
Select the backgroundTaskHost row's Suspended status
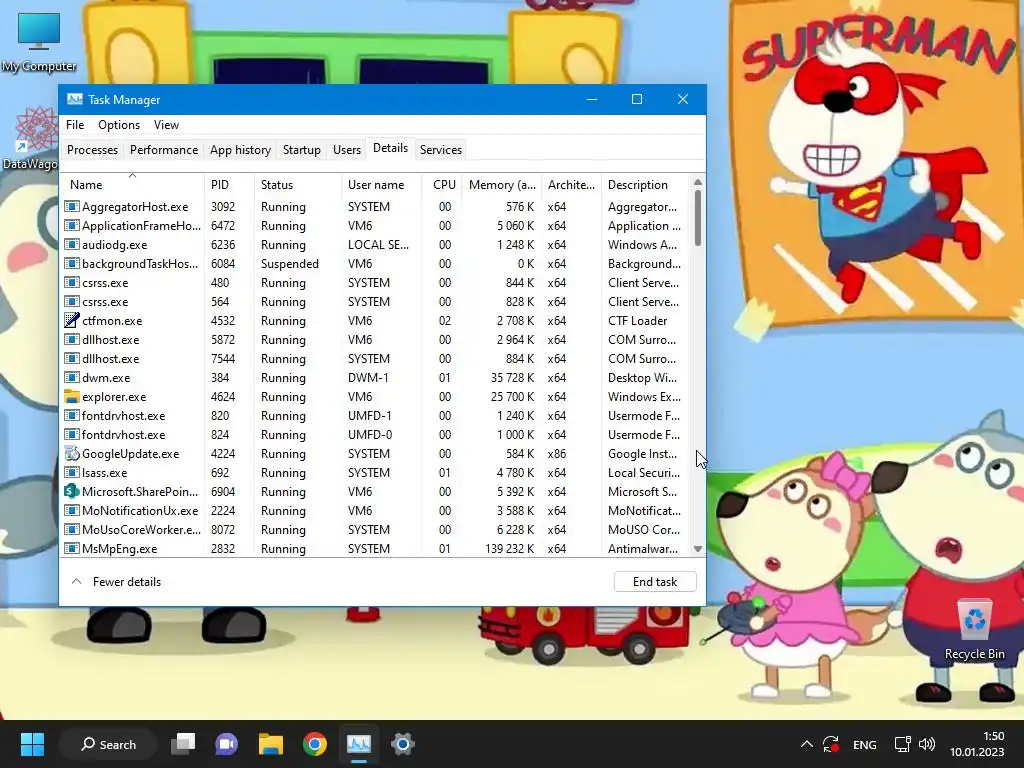coord(290,264)
